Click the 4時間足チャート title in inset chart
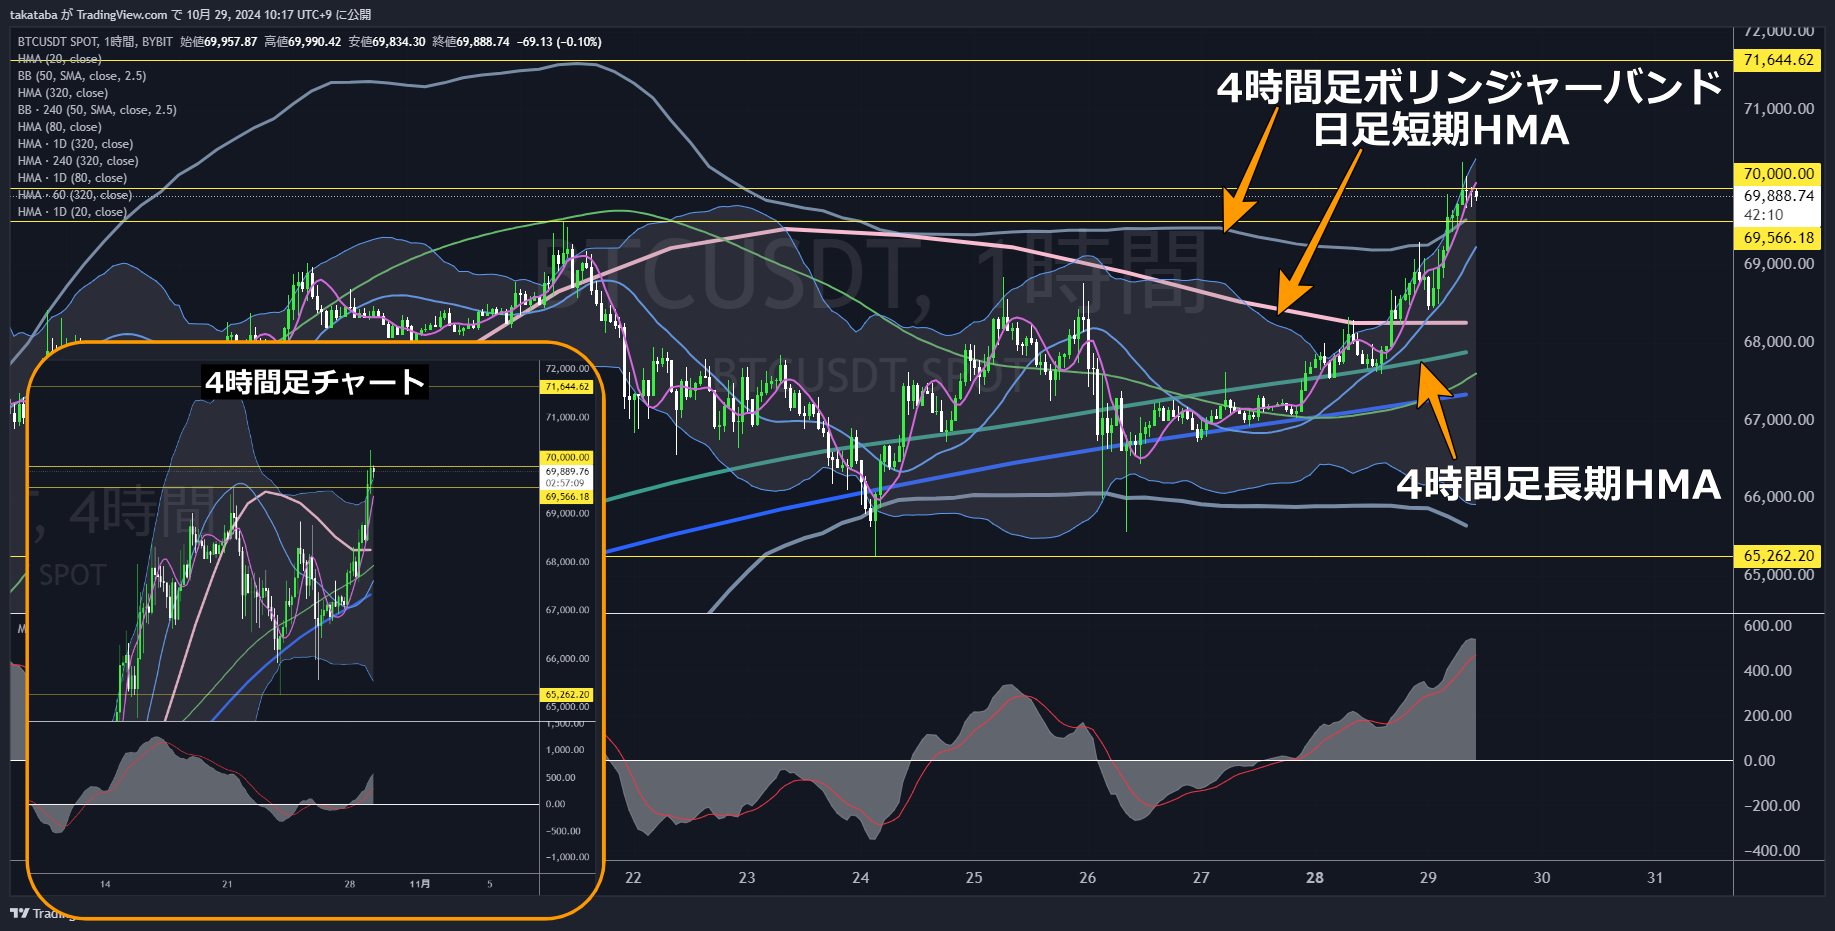This screenshot has height=931, width=1835. coord(315,381)
